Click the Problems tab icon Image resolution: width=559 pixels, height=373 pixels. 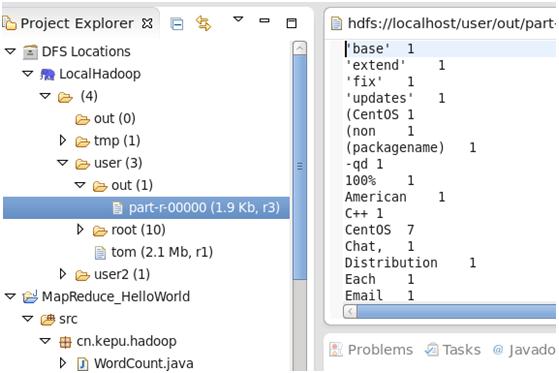pyautogui.click(x=335, y=350)
